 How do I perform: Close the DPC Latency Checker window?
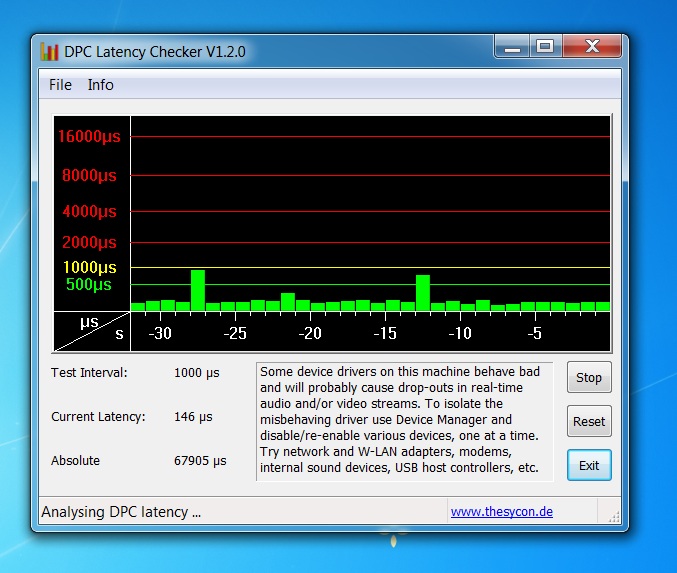click(592, 46)
